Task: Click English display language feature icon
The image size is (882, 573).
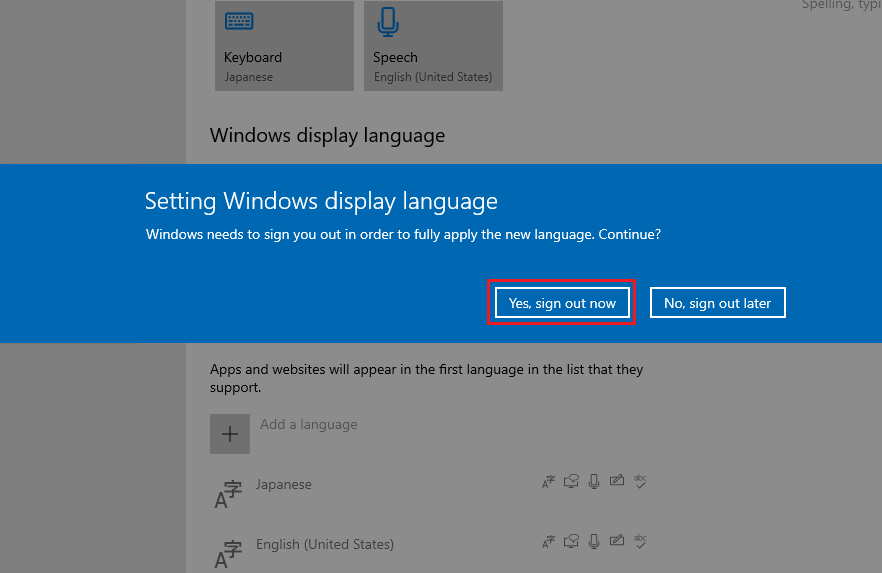Action: tap(548, 542)
